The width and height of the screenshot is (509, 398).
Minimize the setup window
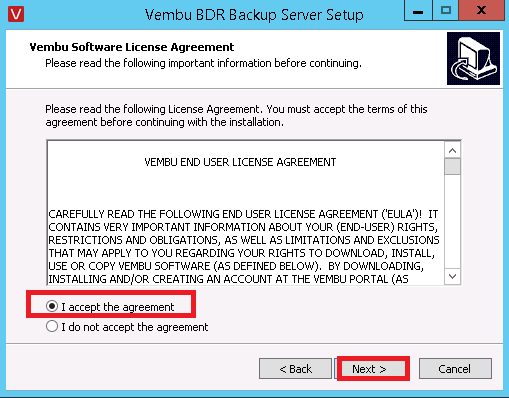pyautogui.click(x=418, y=11)
